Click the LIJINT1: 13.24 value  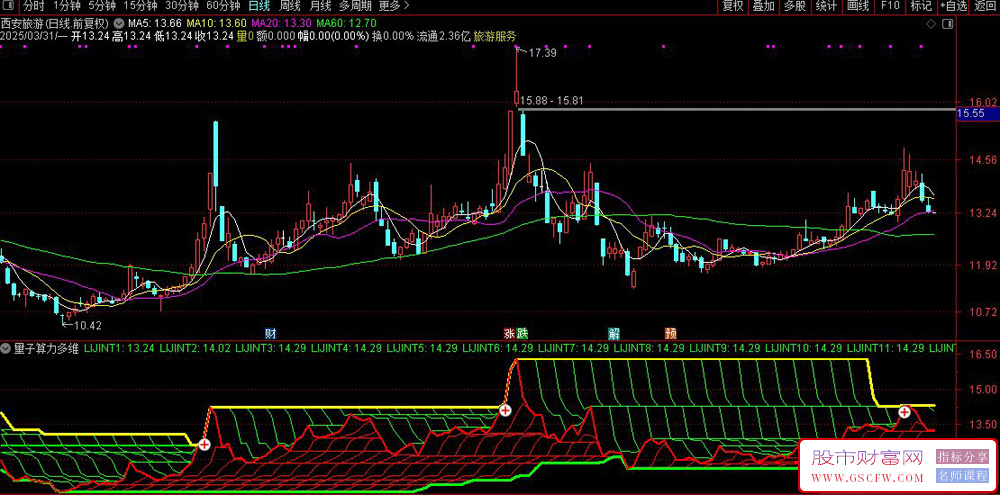(119, 348)
